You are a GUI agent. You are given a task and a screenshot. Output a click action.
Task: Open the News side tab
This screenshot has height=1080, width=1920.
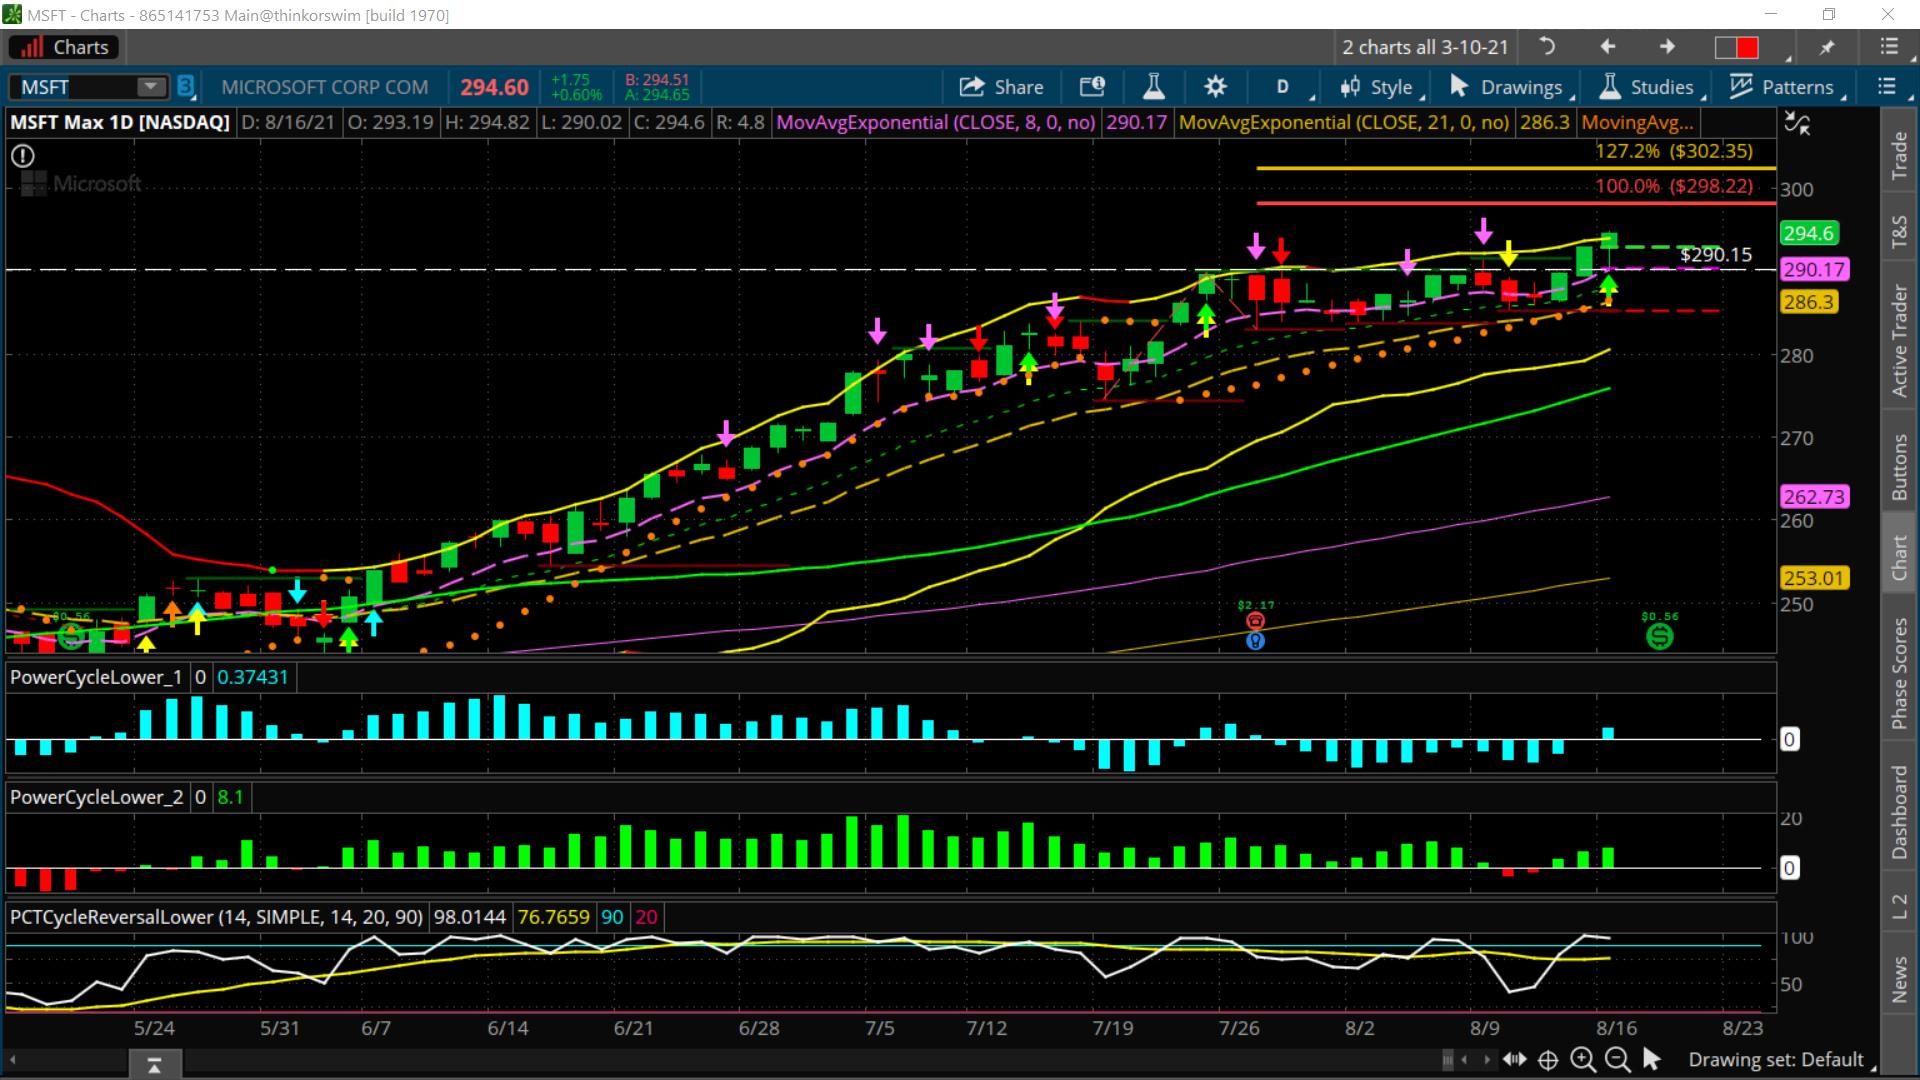point(1899,979)
